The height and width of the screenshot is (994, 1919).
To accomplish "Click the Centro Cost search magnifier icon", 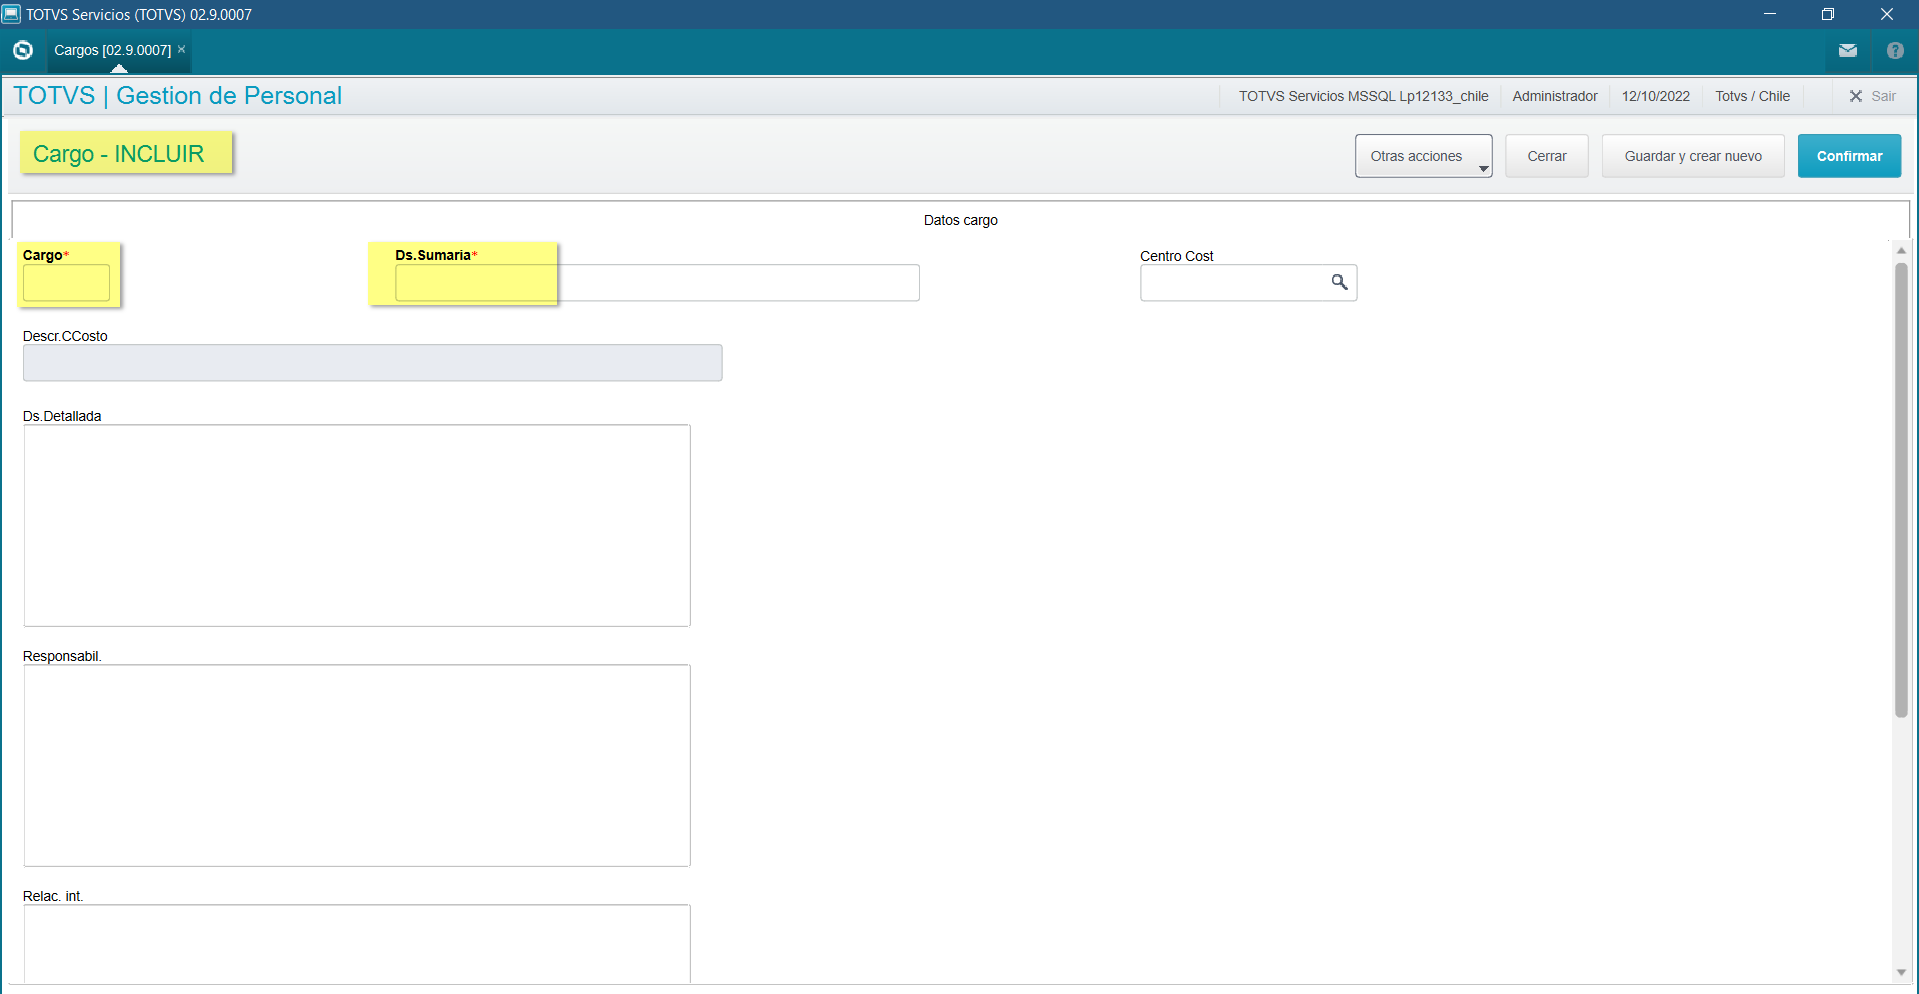I will point(1339,283).
